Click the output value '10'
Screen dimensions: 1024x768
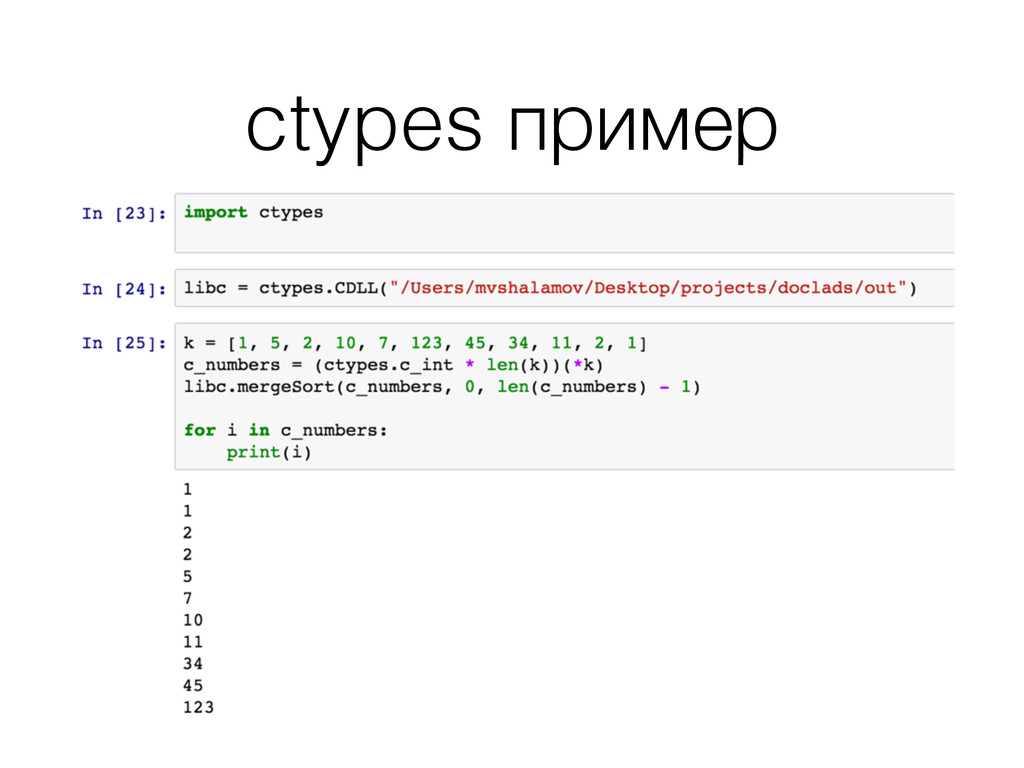click(193, 620)
